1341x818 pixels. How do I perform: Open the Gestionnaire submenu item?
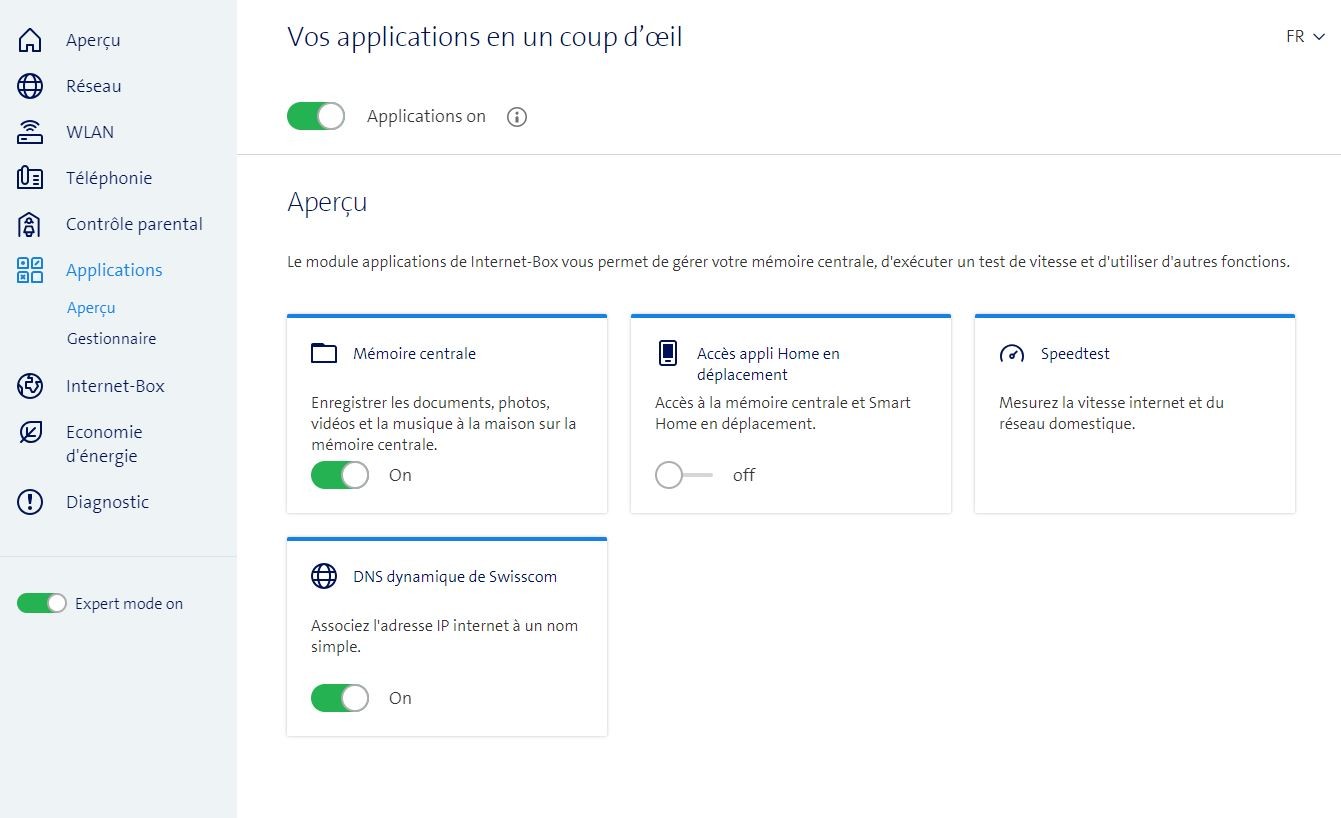(111, 339)
